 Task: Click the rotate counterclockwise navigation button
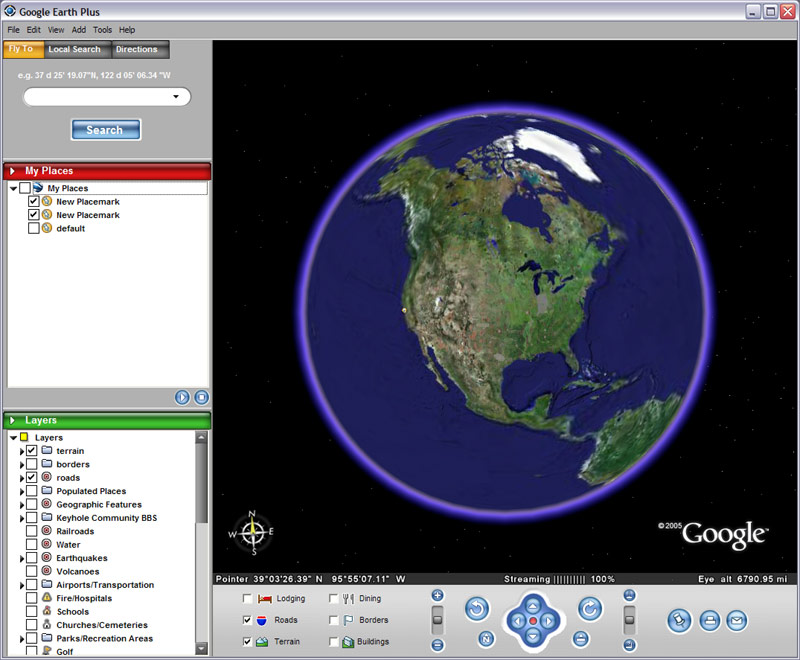[477, 608]
